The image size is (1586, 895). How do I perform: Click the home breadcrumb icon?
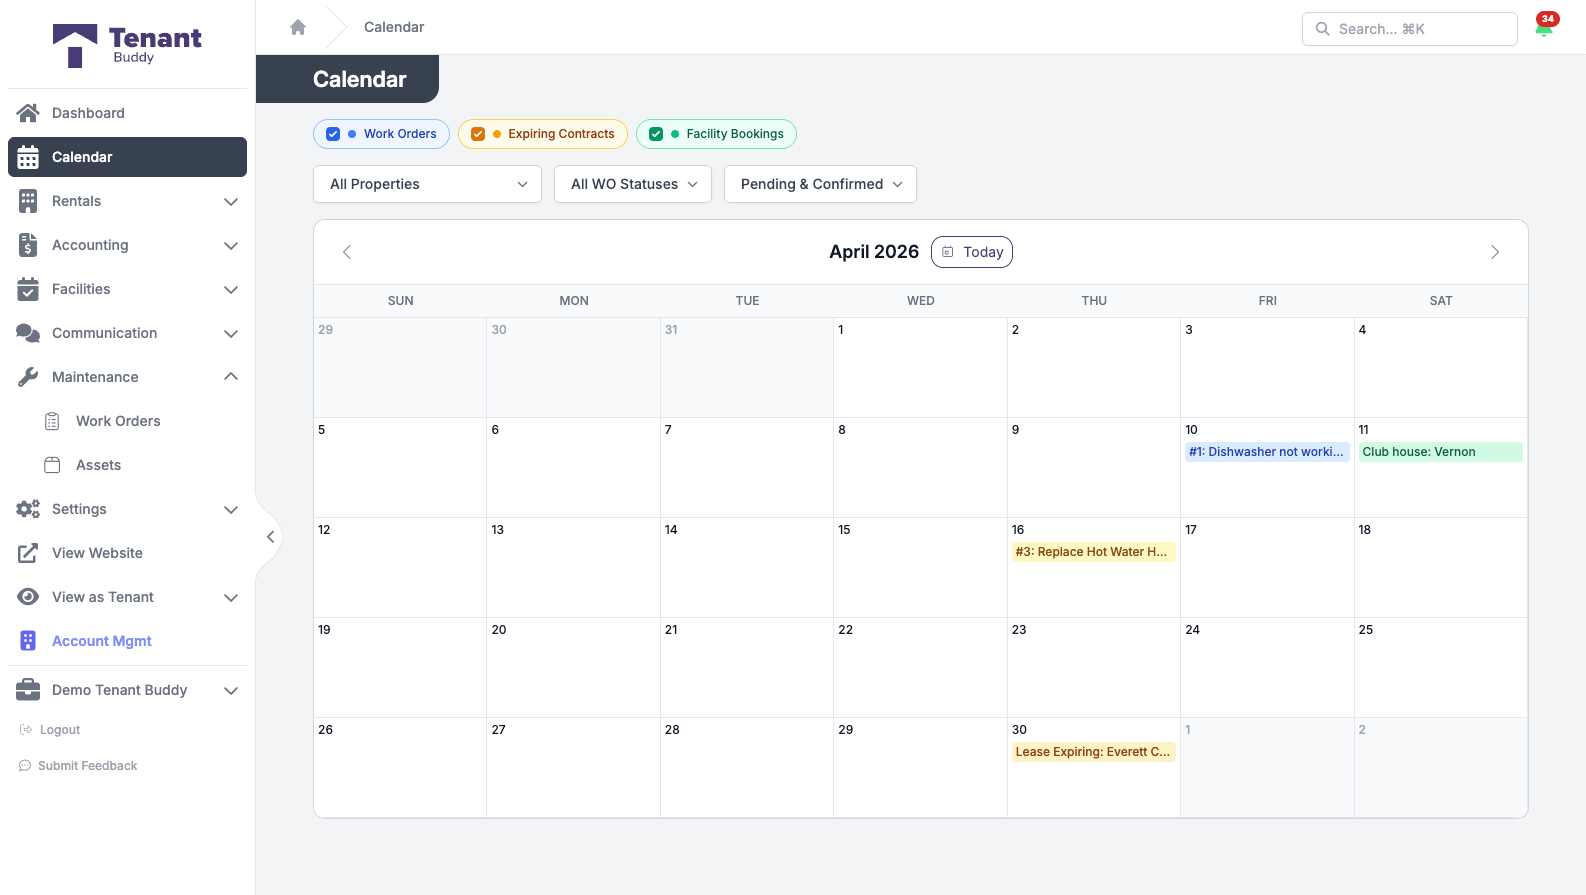(x=298, y=27)
